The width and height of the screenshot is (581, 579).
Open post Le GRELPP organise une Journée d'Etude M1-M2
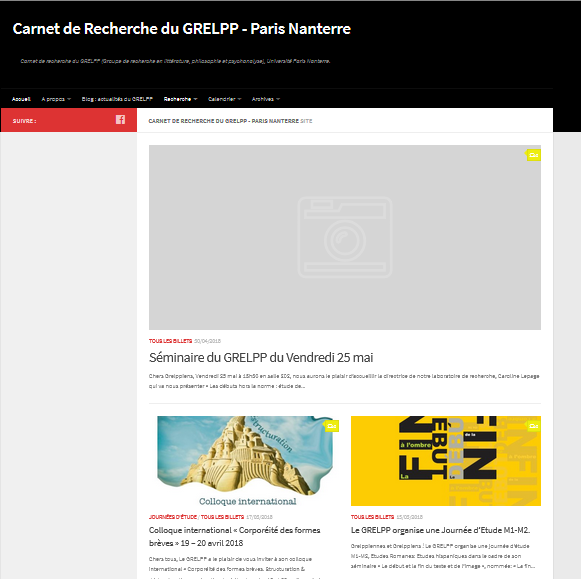(440, 530)
